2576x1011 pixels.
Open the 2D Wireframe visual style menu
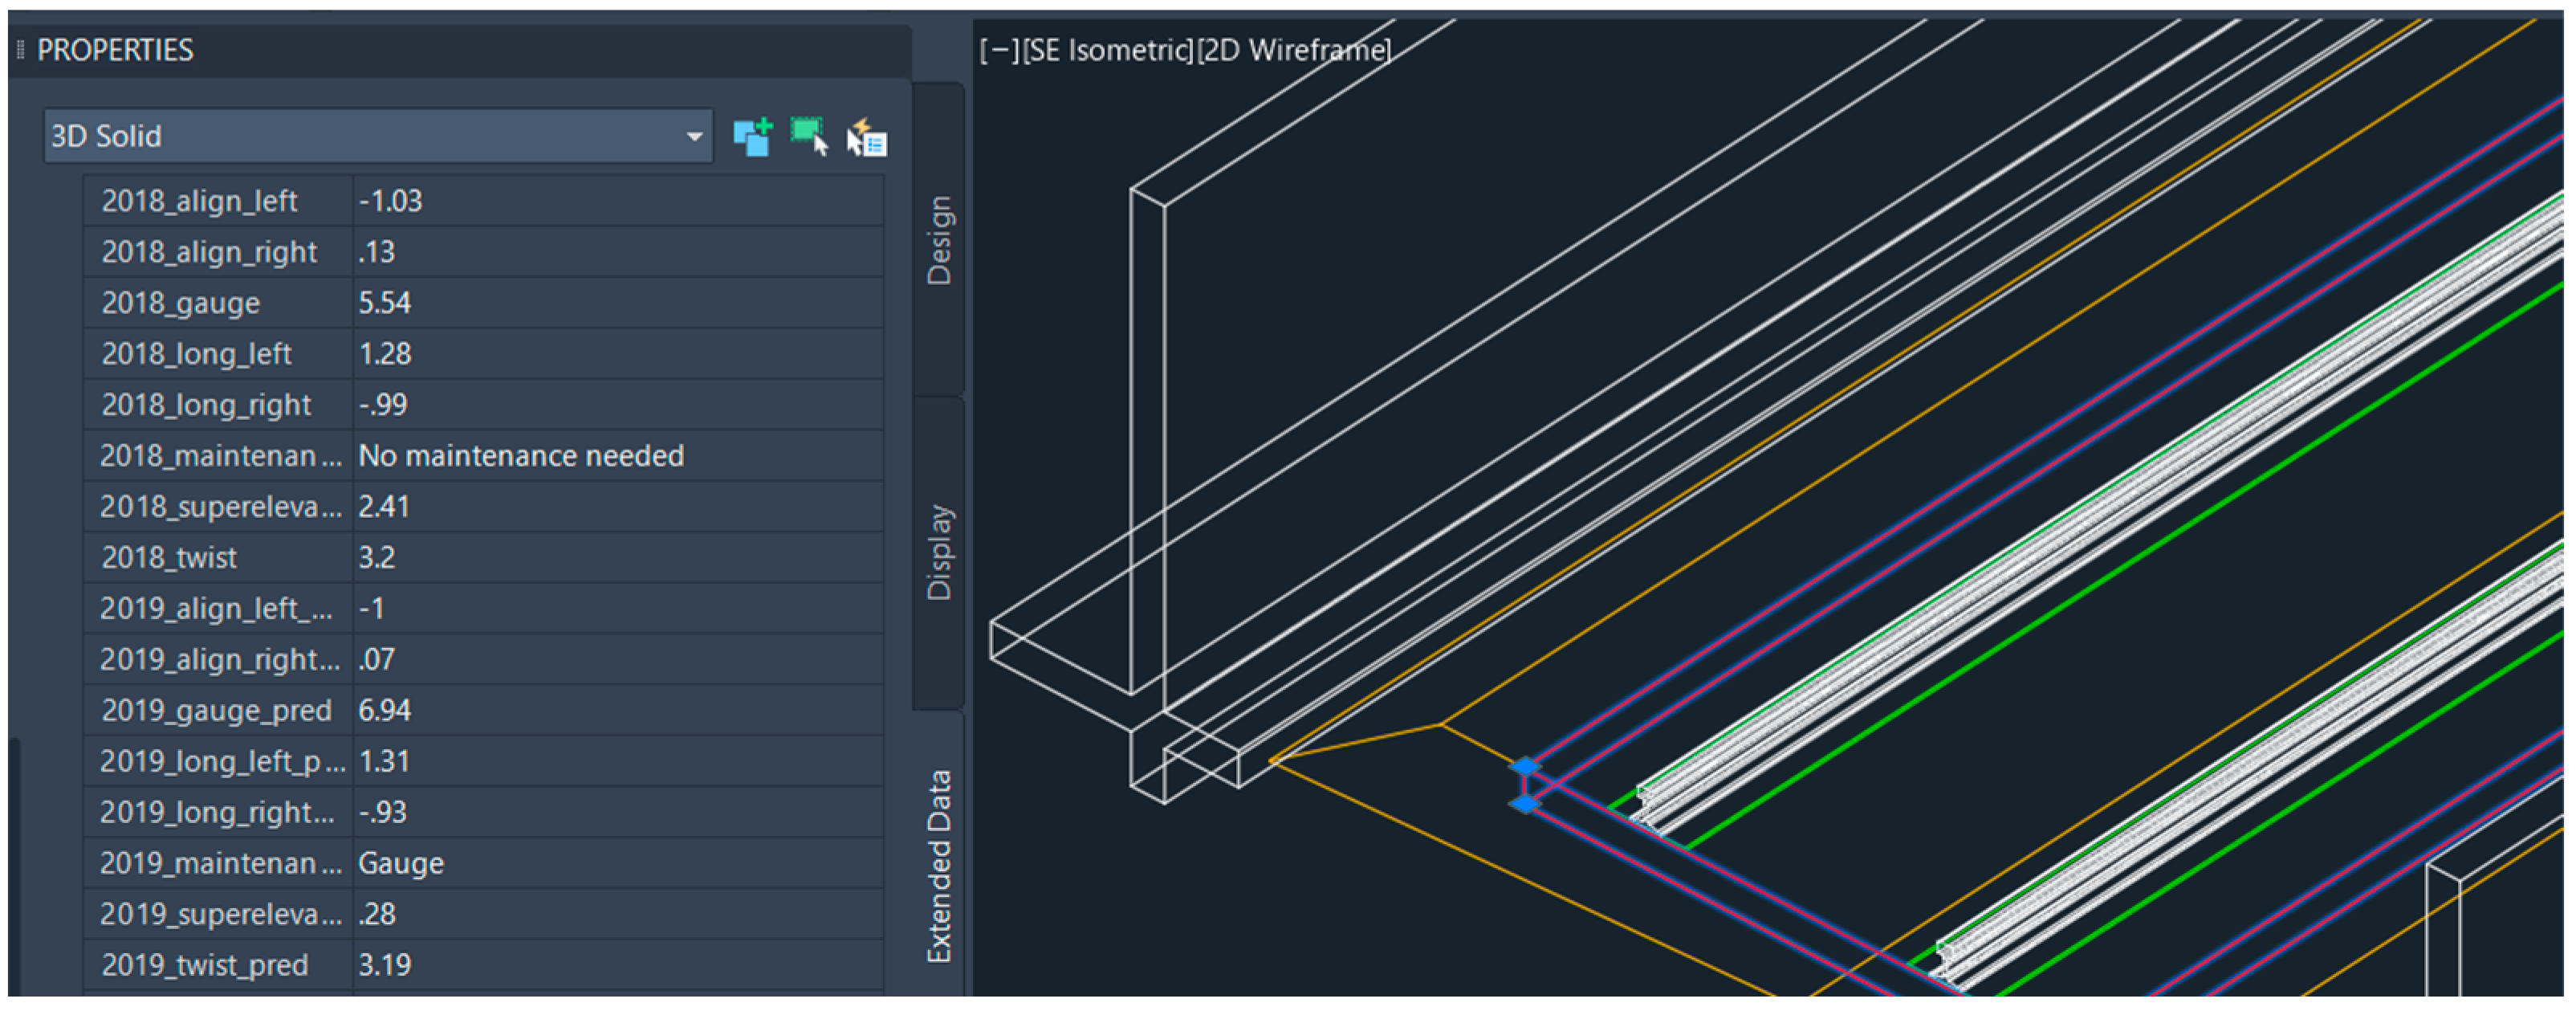click(1293, 50)
